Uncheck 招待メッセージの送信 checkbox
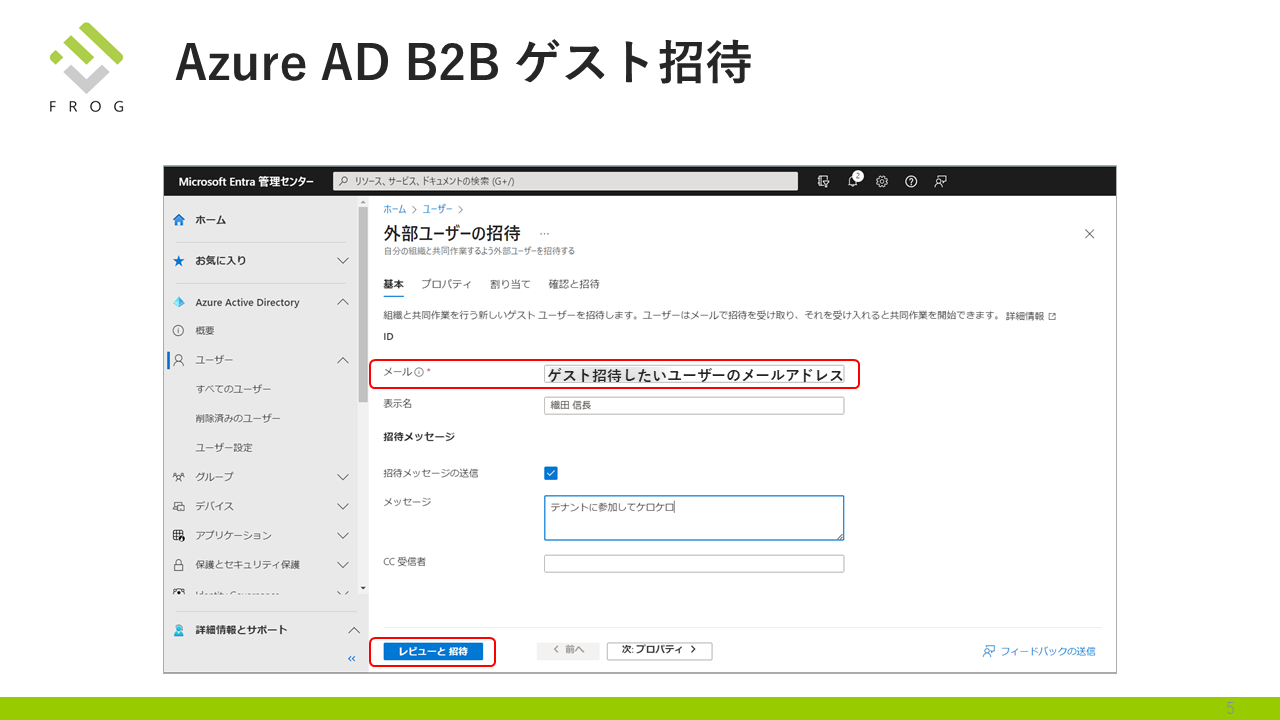Screen dimensions: 1280x720 tap(551, 473)
